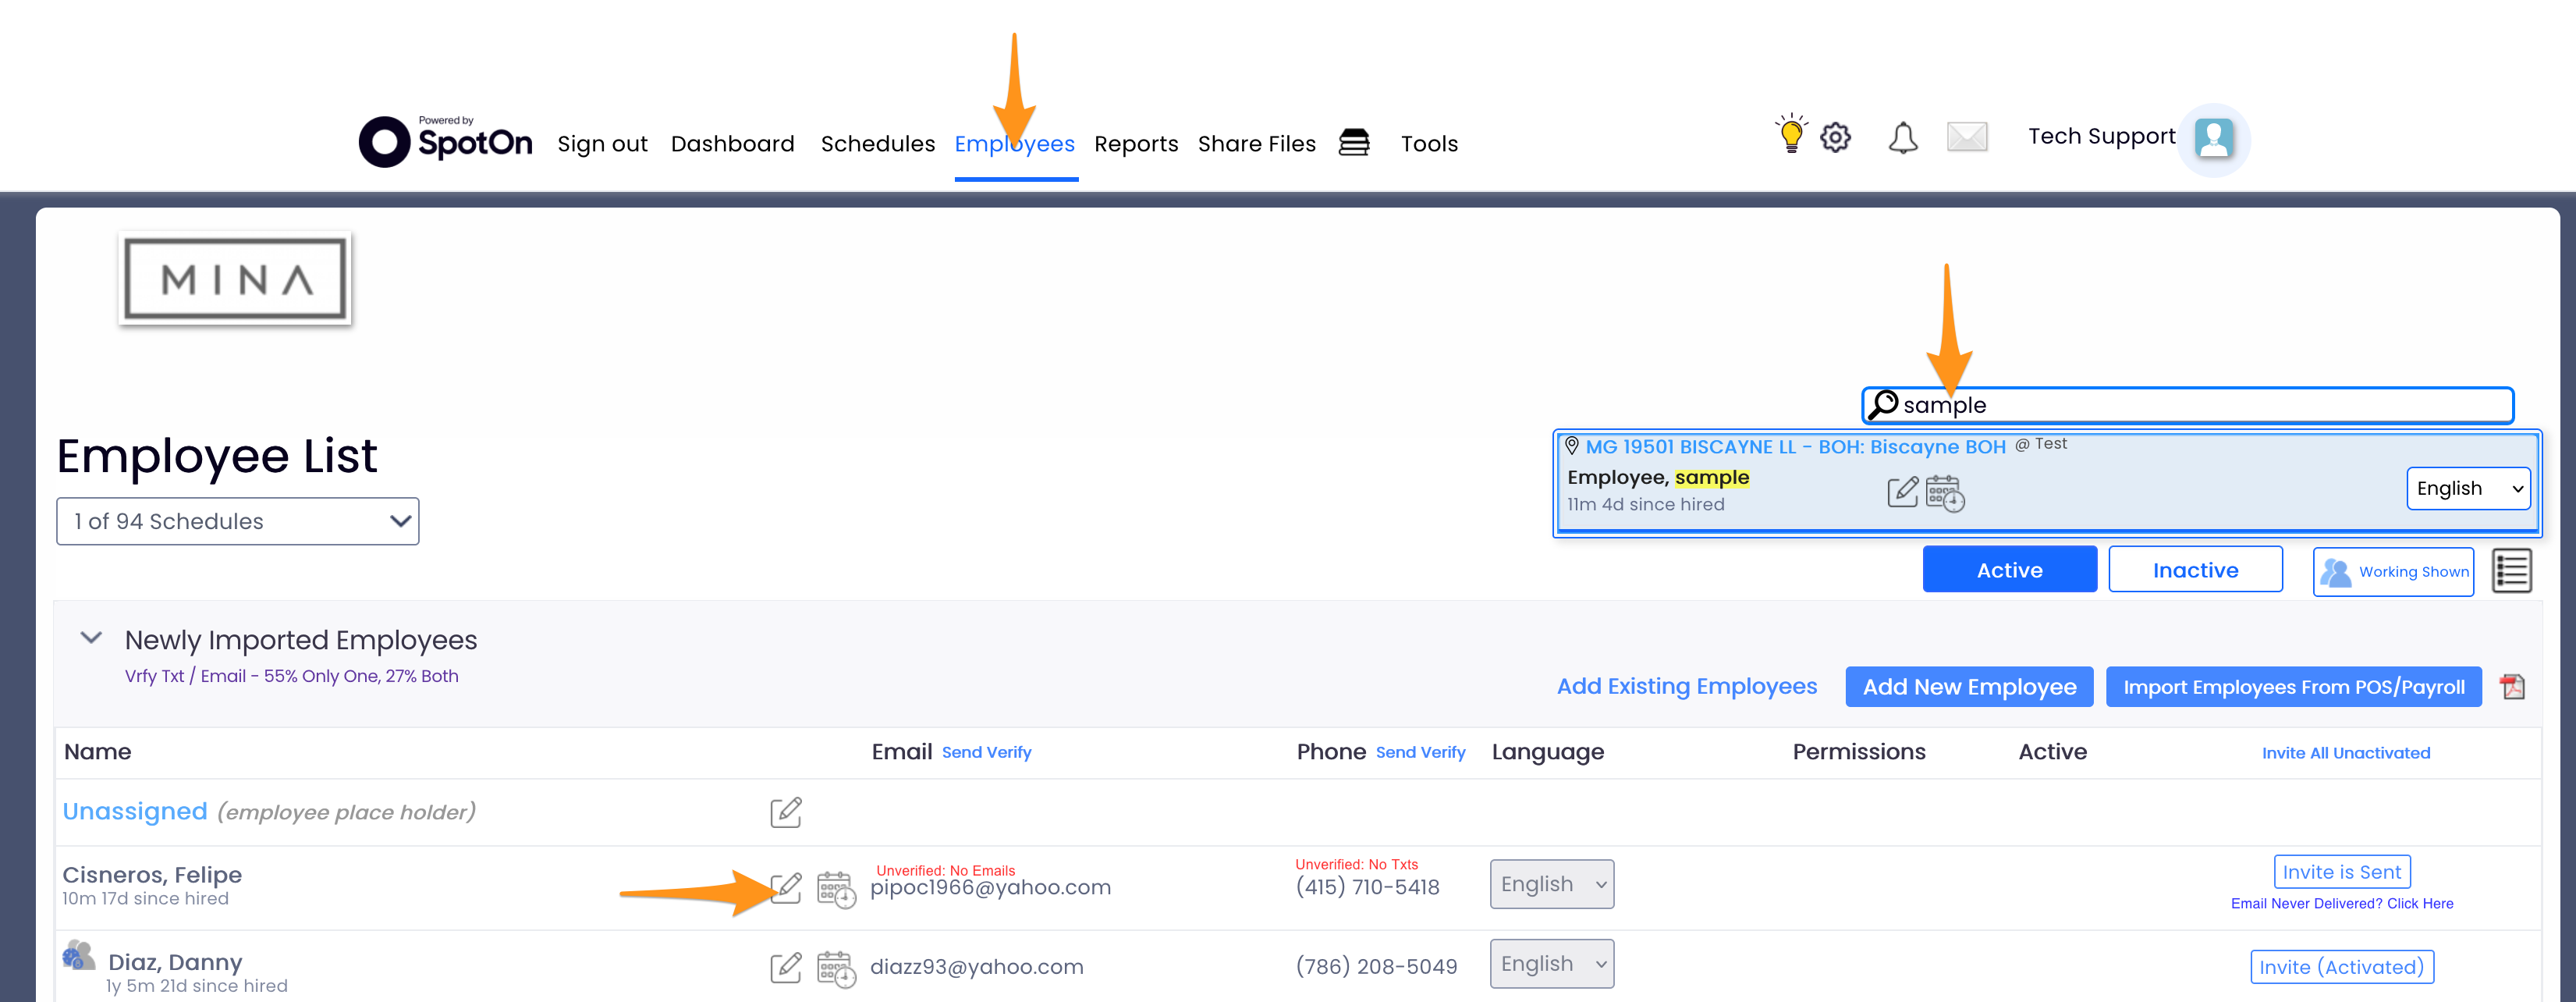Edit the Unassigned placeholder pencil icon

(786, 812)
